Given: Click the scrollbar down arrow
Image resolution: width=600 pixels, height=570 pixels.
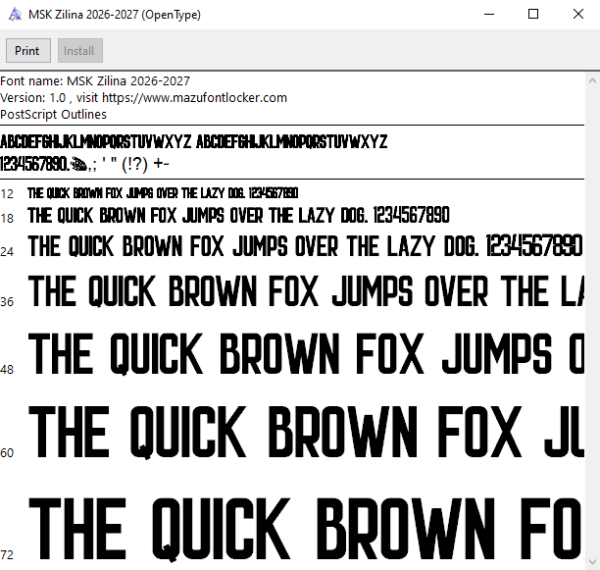Looking at the screenshot, I should coord(592,562).
